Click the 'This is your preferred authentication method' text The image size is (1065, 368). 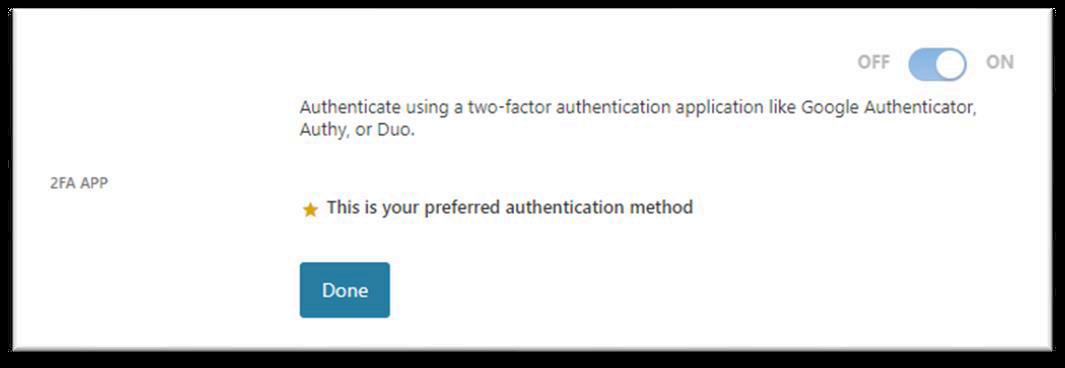pyautogui.click(x=509, y=207)
